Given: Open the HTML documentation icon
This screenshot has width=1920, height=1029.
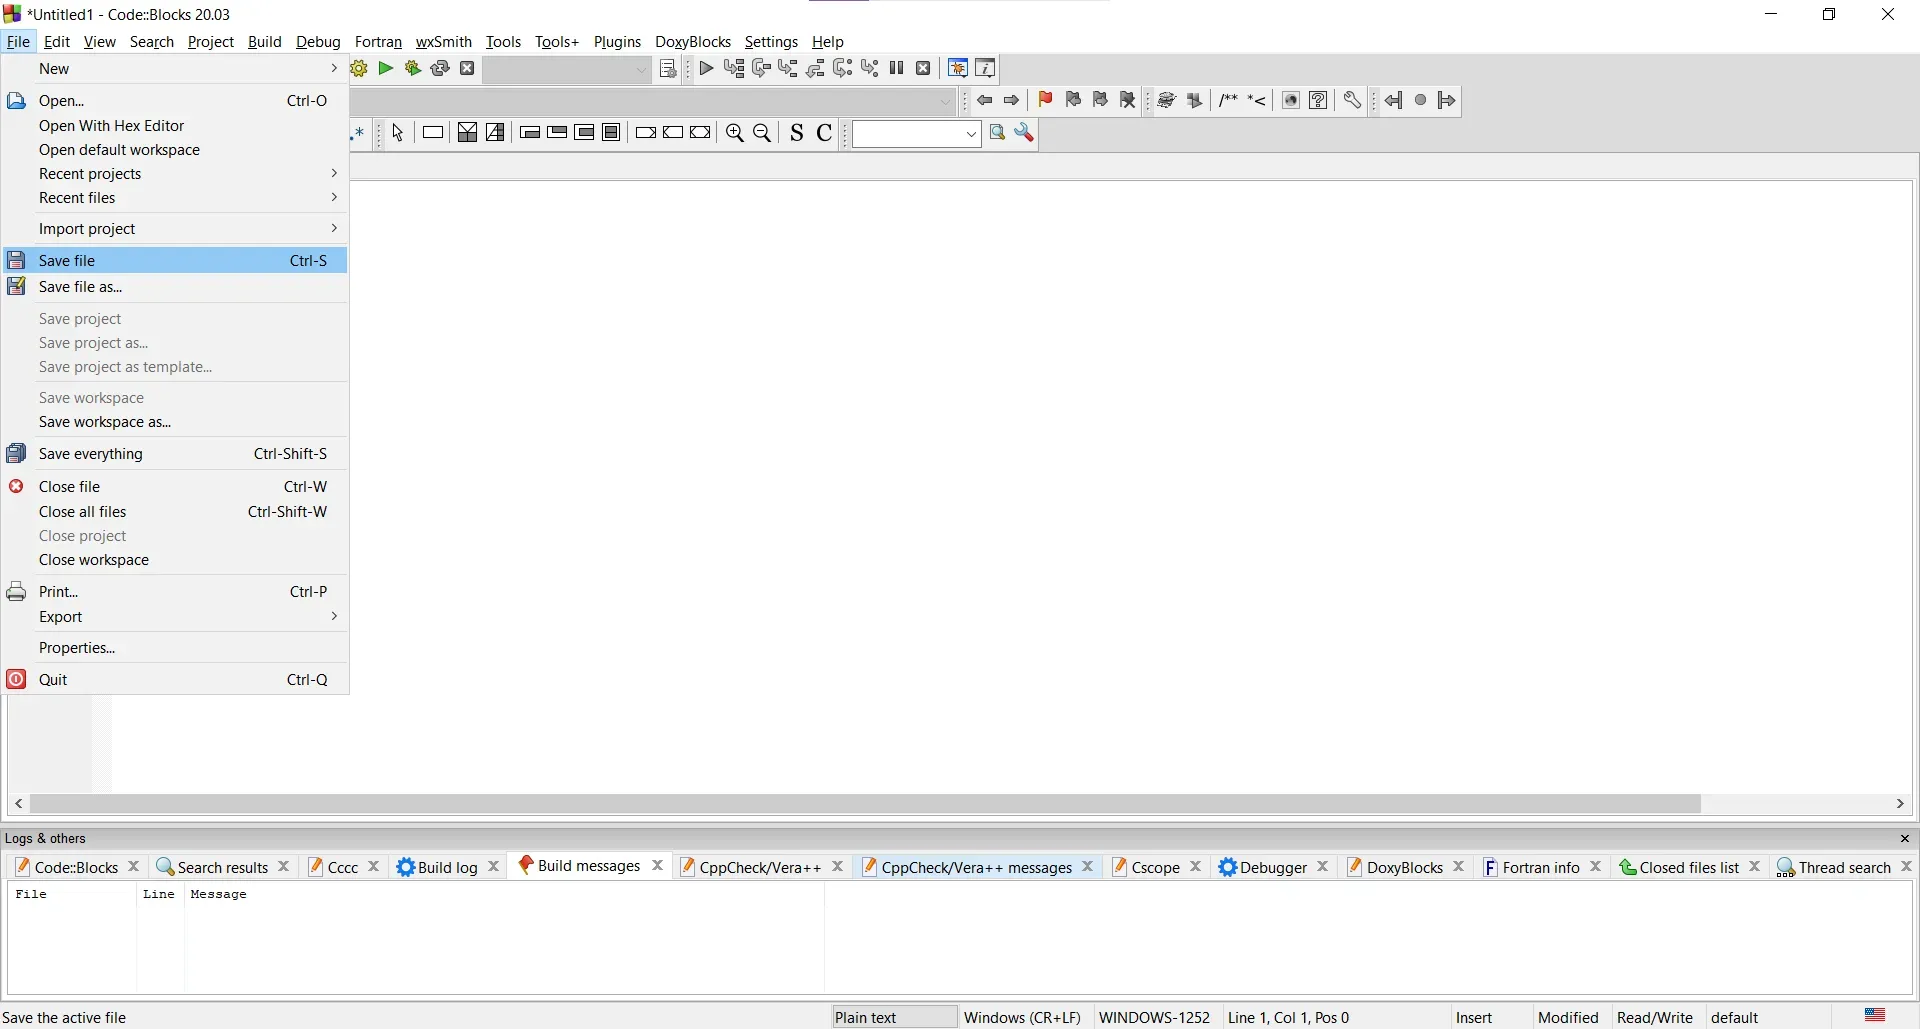Looking at the screenshot, I should pos(1292,101).
